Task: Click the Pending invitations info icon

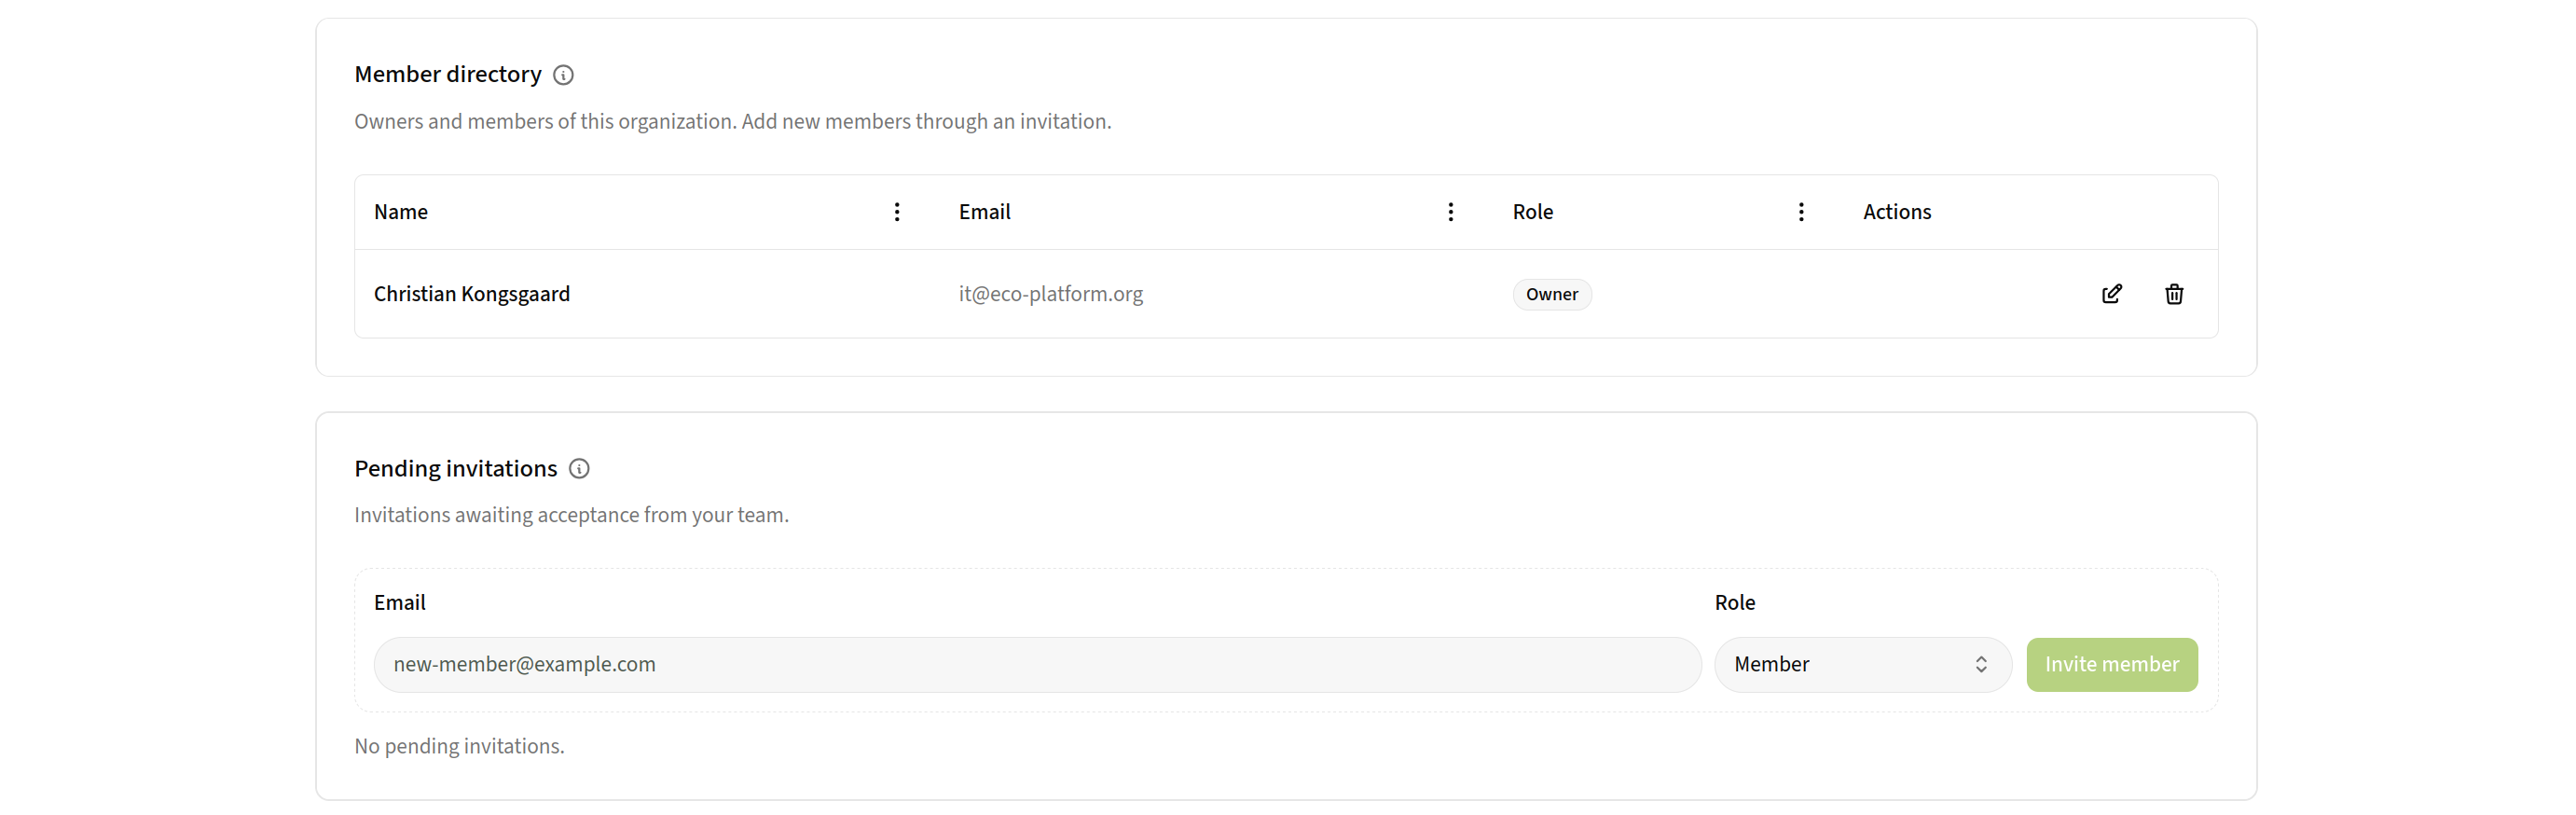Action: pyautogui.click(x=579, y=469)
